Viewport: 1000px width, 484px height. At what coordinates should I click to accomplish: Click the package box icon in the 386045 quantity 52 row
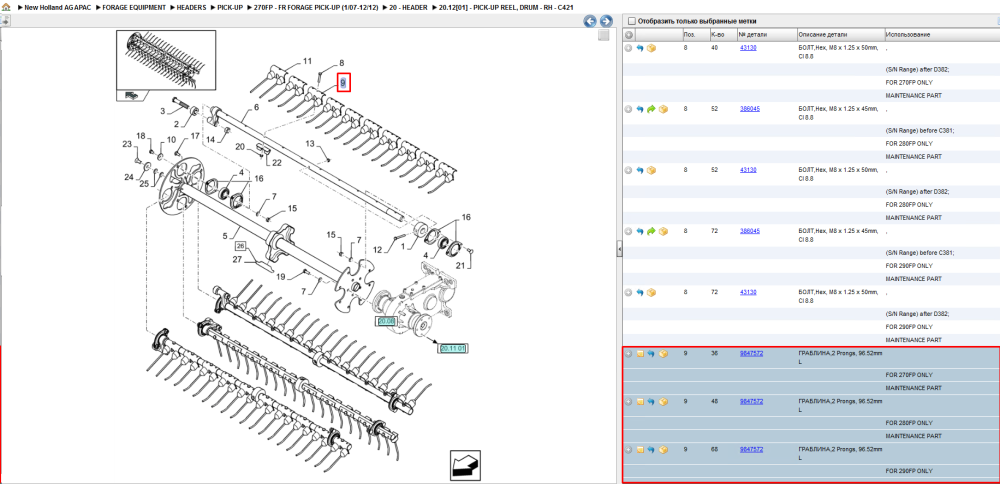(x=663, y=109)
